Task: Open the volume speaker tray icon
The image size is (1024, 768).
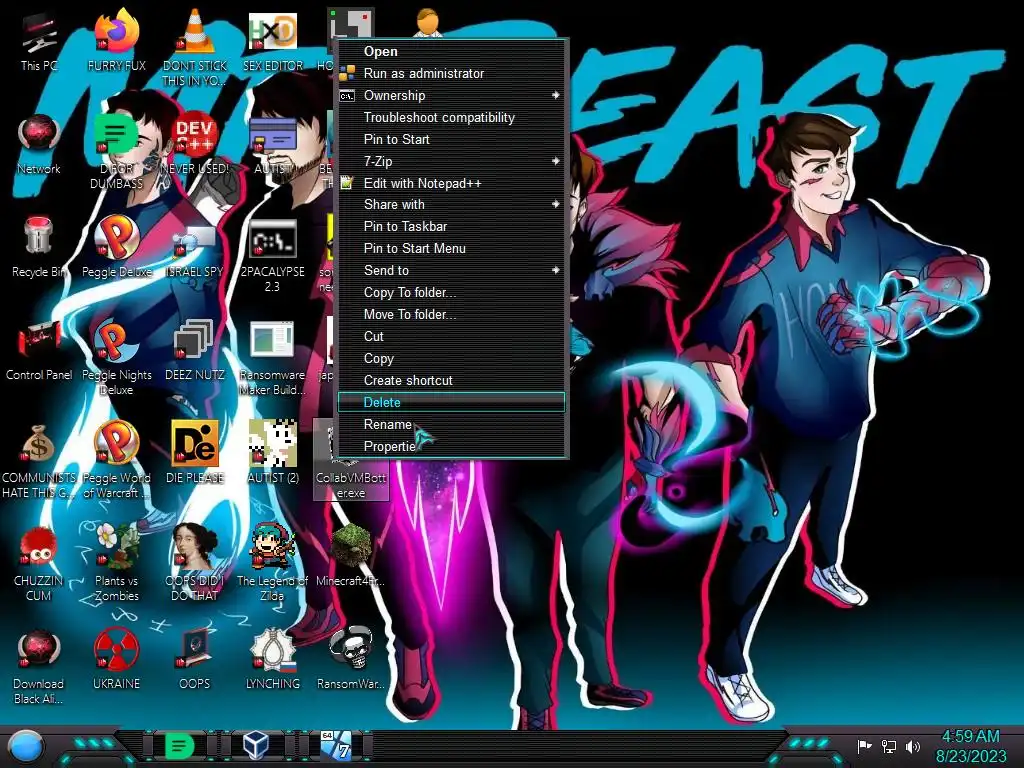Action: click(912, 746)
